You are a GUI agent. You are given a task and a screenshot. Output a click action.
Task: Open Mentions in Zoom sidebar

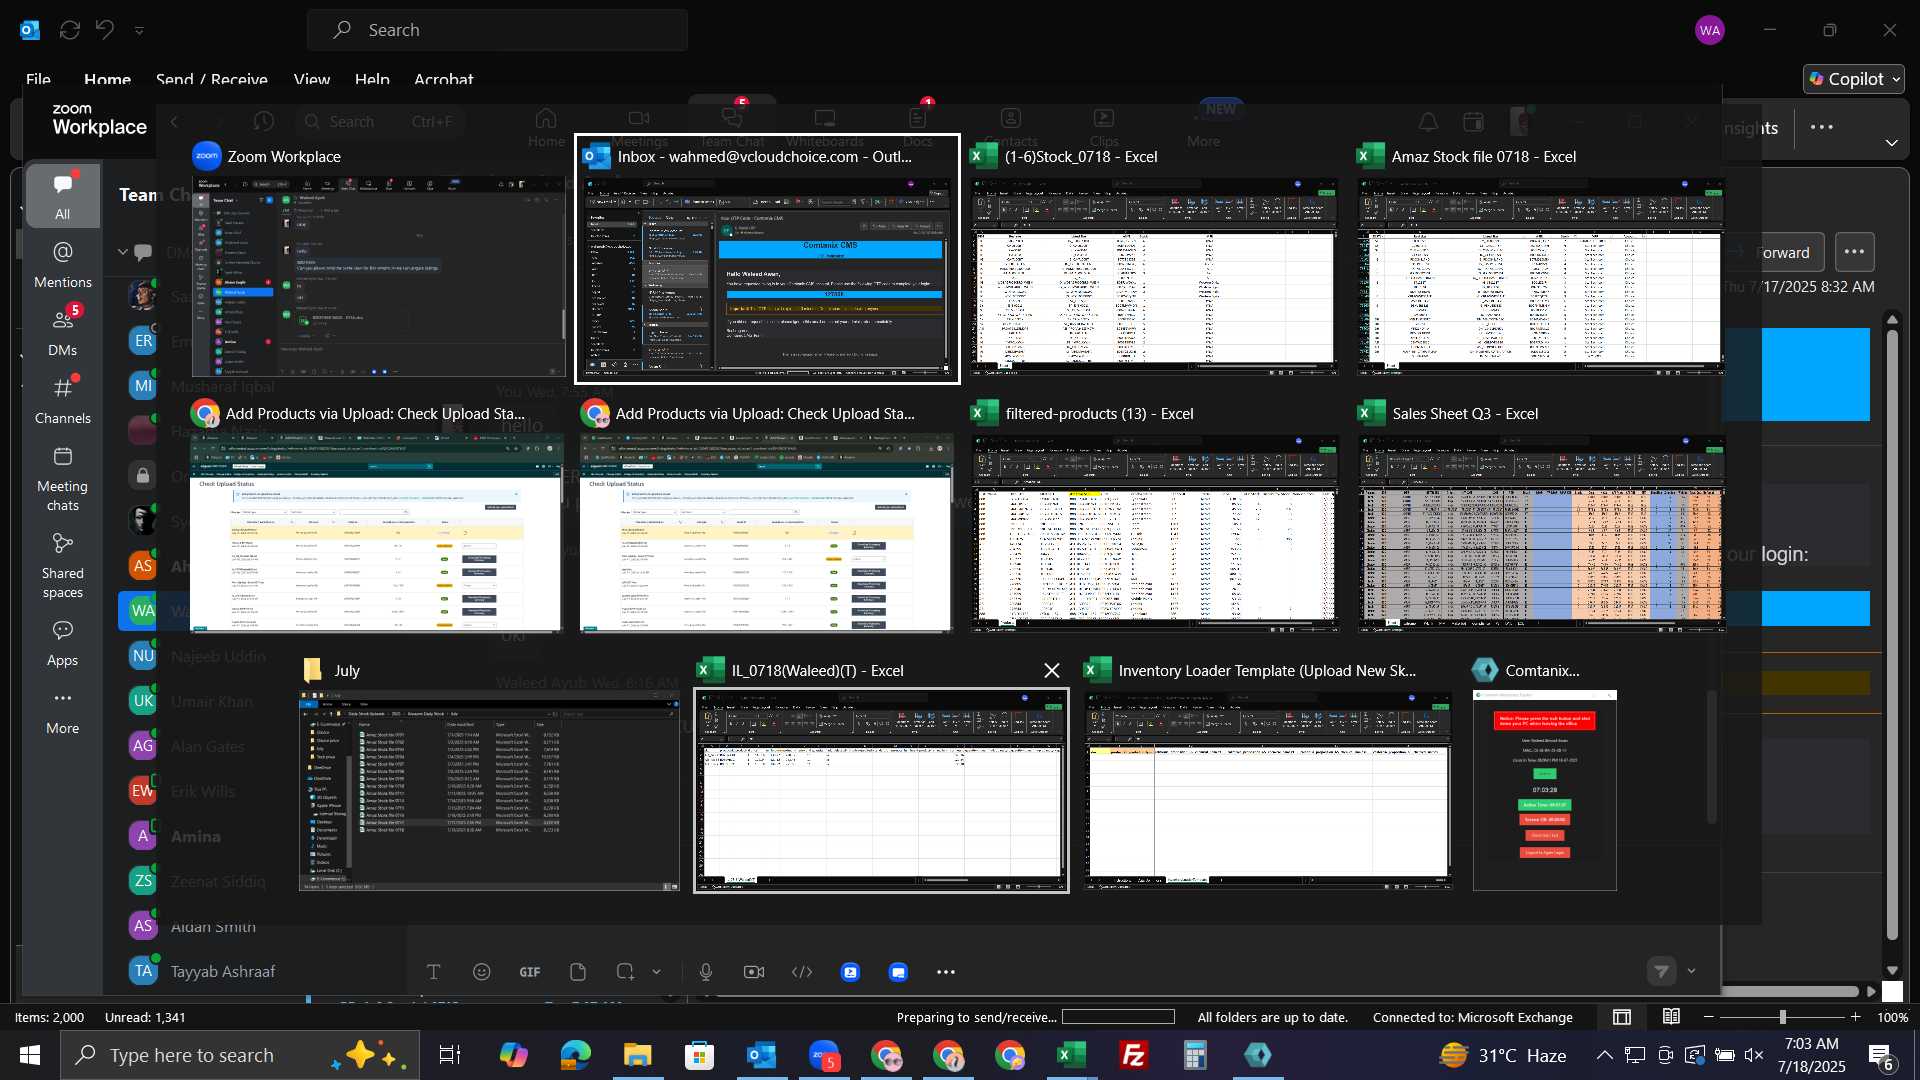(62, 264)
